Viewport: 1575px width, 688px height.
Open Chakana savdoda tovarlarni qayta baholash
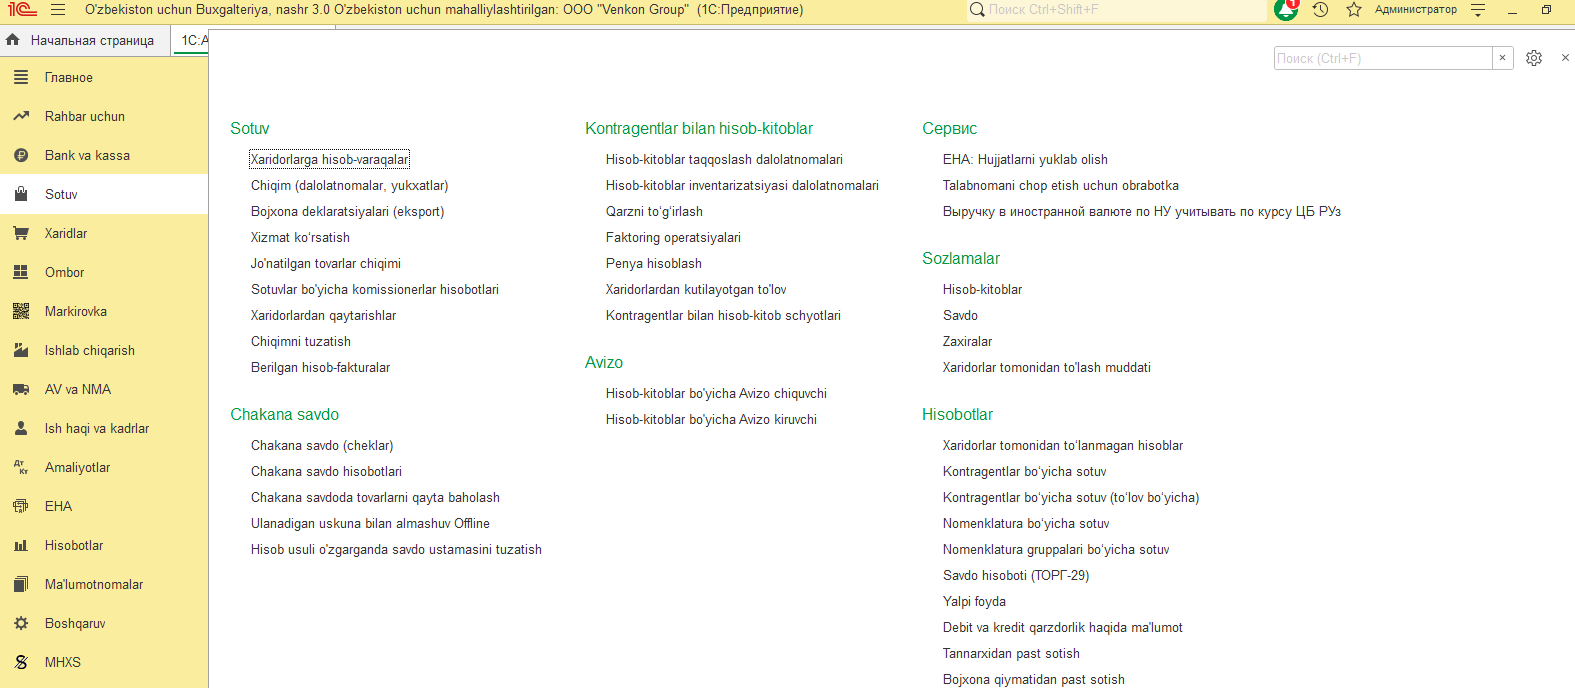coord(375,497)
